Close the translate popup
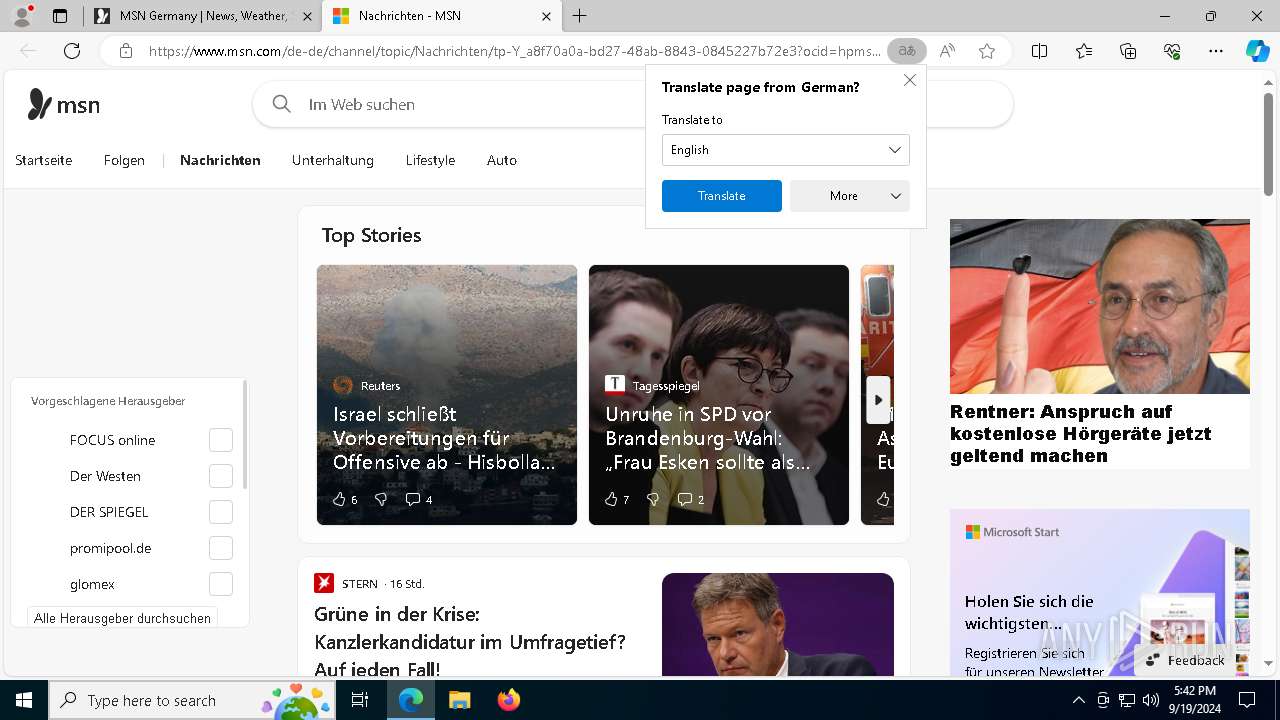Viewport: 1280px width, 720px height. click(x=910, y=80)
